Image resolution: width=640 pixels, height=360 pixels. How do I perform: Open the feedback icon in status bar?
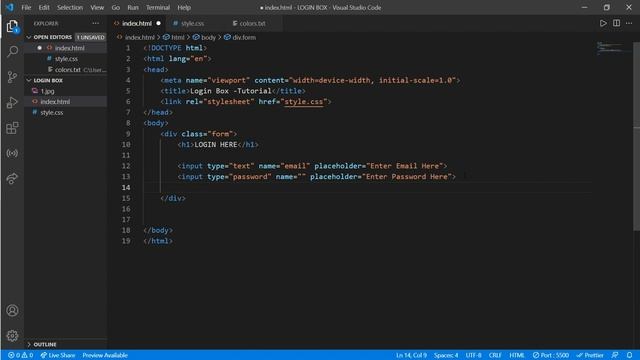click(615, 355)
